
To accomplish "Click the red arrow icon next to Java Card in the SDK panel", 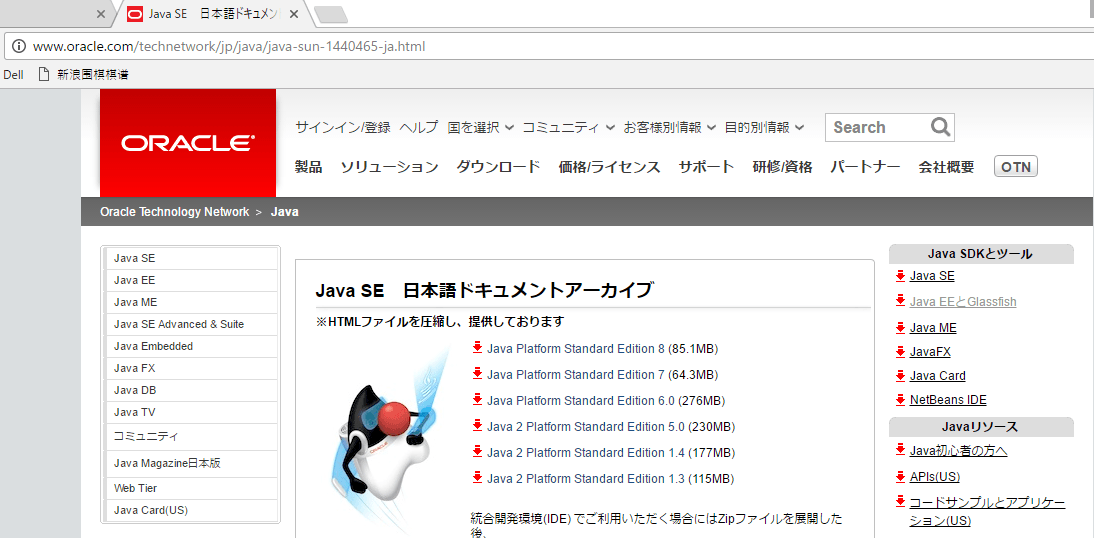I will pyautogui.click(x=900, y=375).
